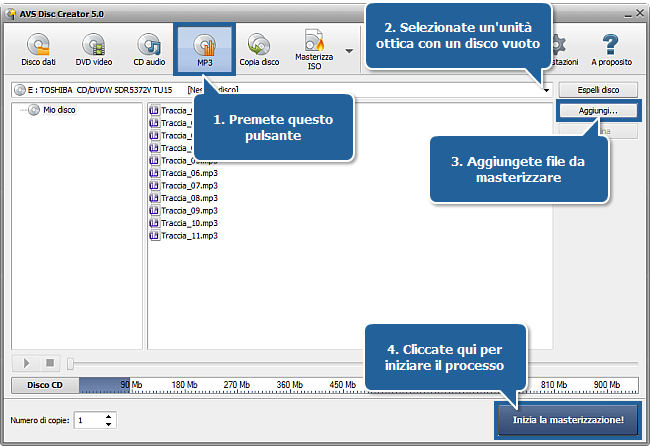Click the AVS Disc Creator title bar icon

click(x=11, y=14)
